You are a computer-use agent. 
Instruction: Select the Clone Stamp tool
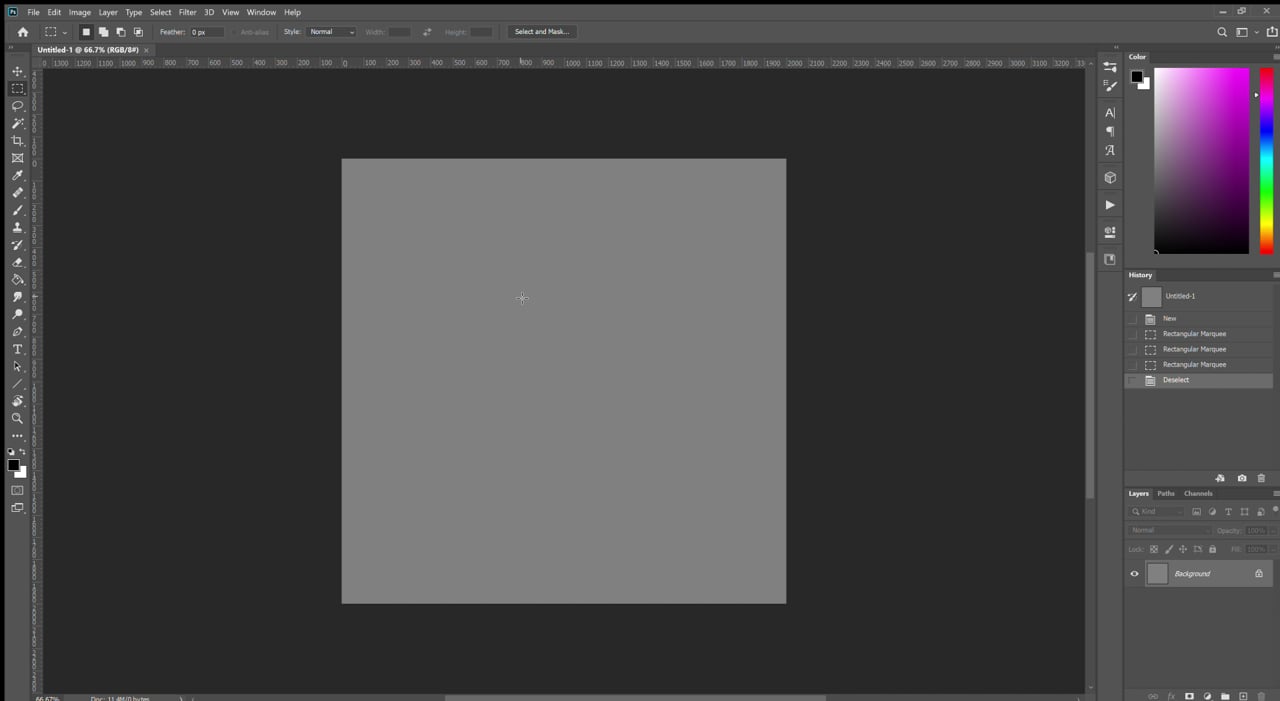click(17, 228)
